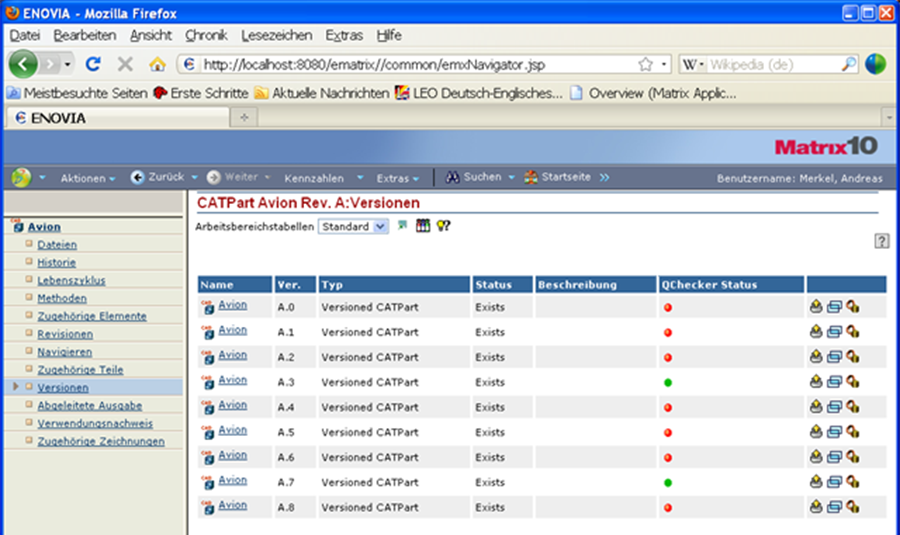The image size is (900, 535).
Task: Open a new tab with the plus button
Action: coord(244,117)
